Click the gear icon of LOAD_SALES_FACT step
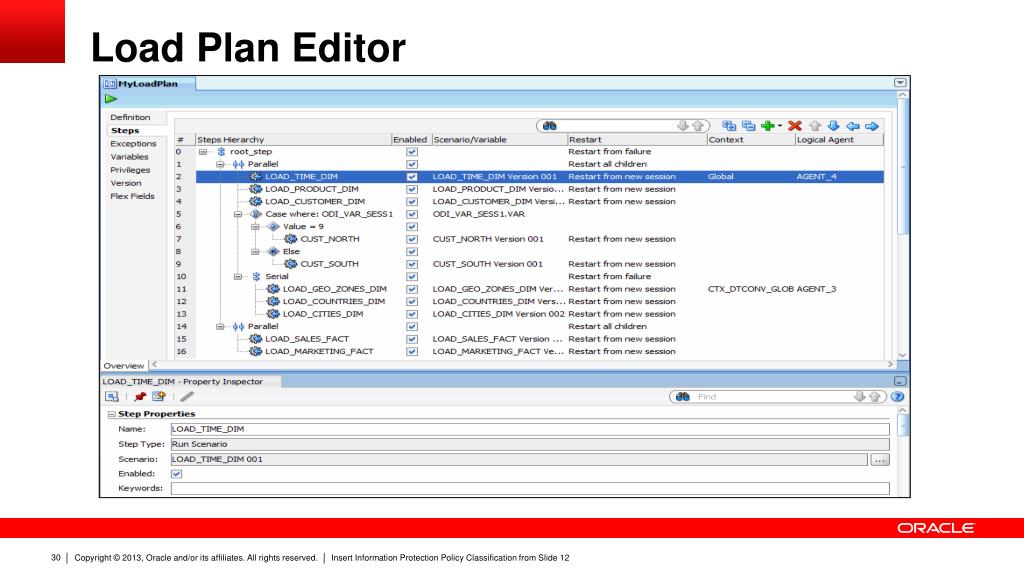 point(256,338)
